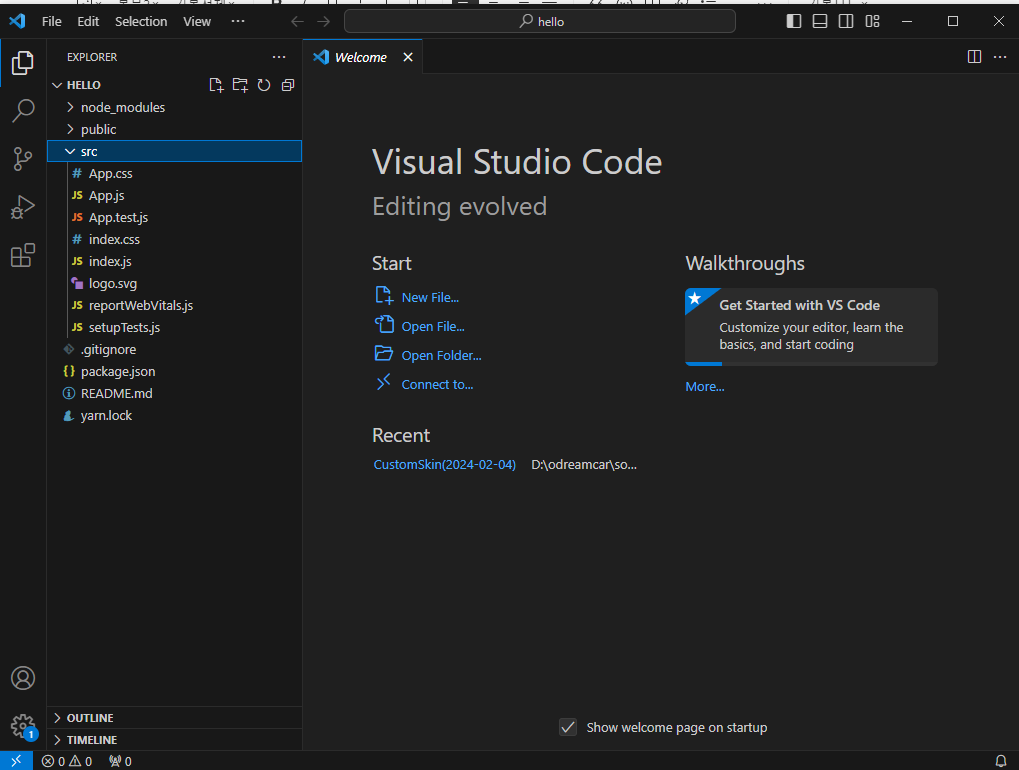Open Run and Debug view
This screenshot has height=770, width=1019.
pos(23,207)
